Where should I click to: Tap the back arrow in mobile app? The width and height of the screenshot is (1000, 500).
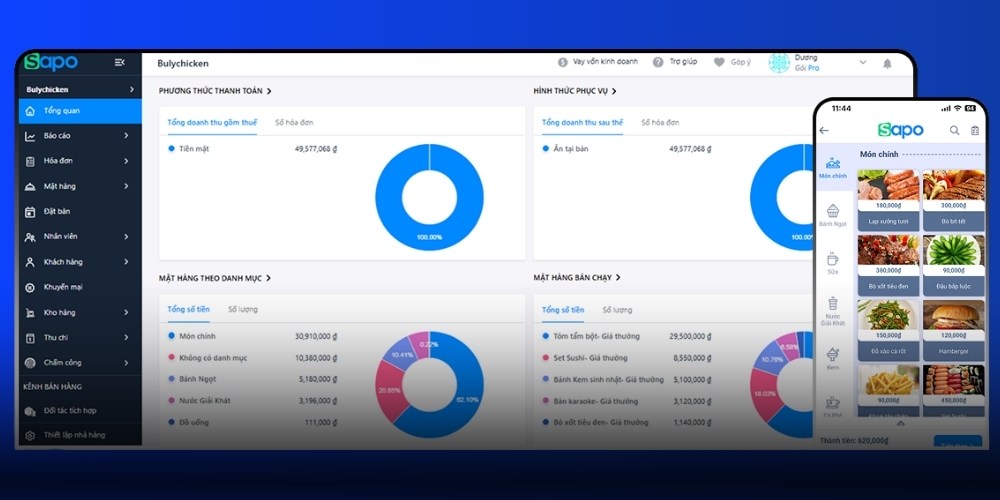(x=824, y=130)
